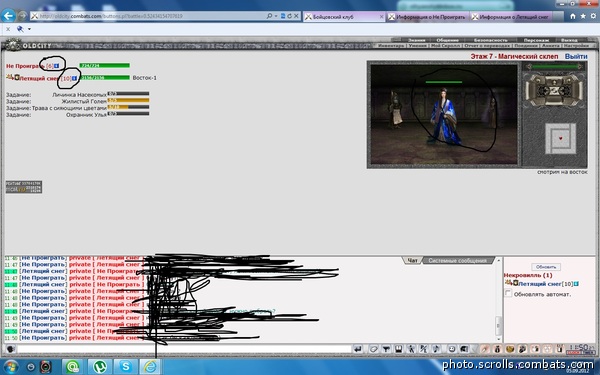Image resolution: width=600 pixels, height=375 pixels.
Task: Switch to browser tab Бойцовский клуб
Action: [344, 16]
